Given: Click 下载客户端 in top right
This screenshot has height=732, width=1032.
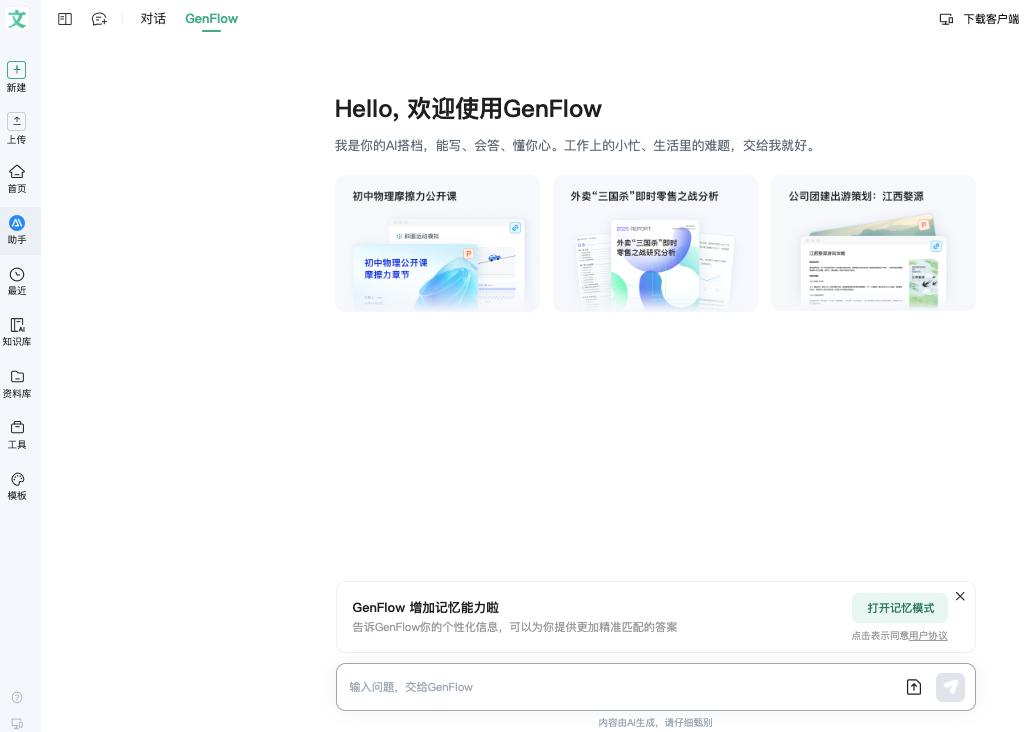Looking at the screenshot, I should pos(979,19).
